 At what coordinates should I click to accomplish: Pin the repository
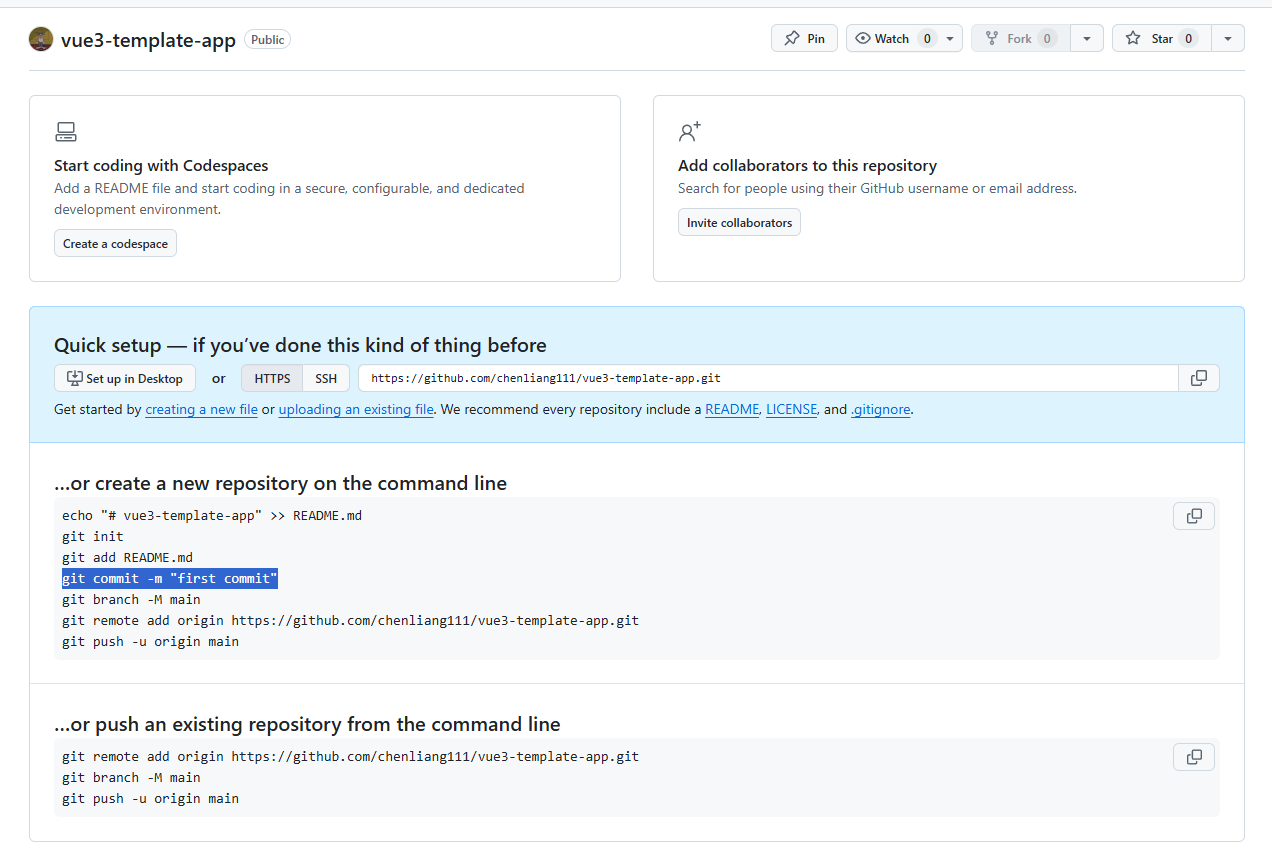[804, 38]
